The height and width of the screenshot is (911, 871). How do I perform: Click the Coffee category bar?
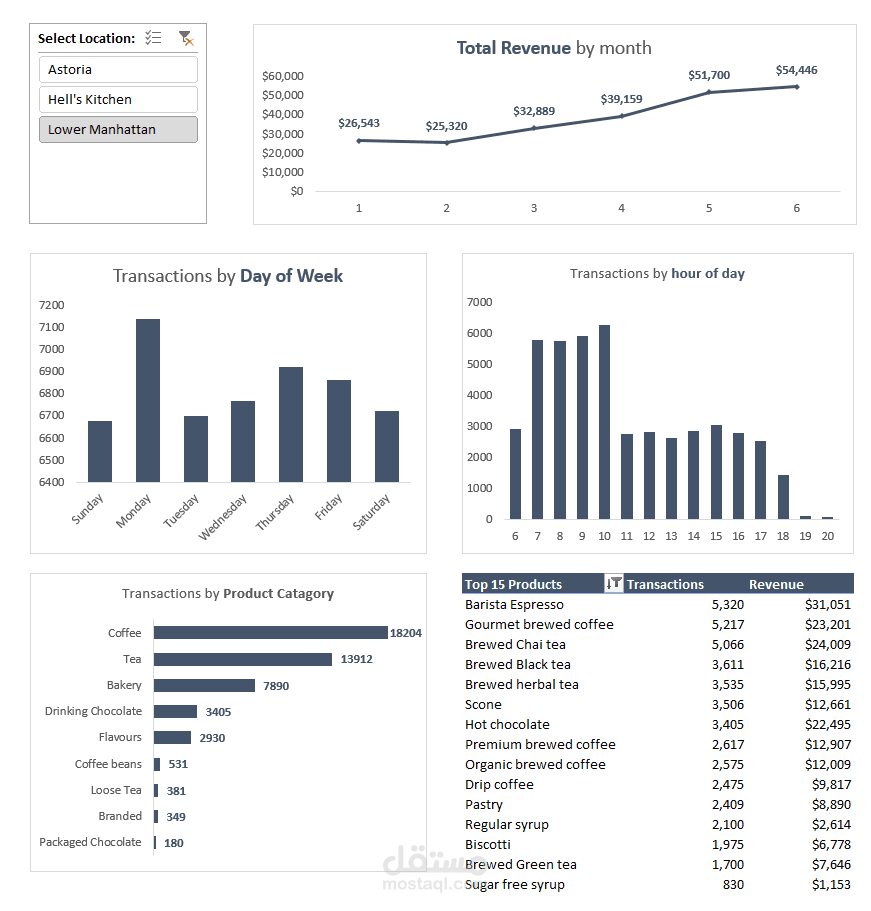click(271, 633)
